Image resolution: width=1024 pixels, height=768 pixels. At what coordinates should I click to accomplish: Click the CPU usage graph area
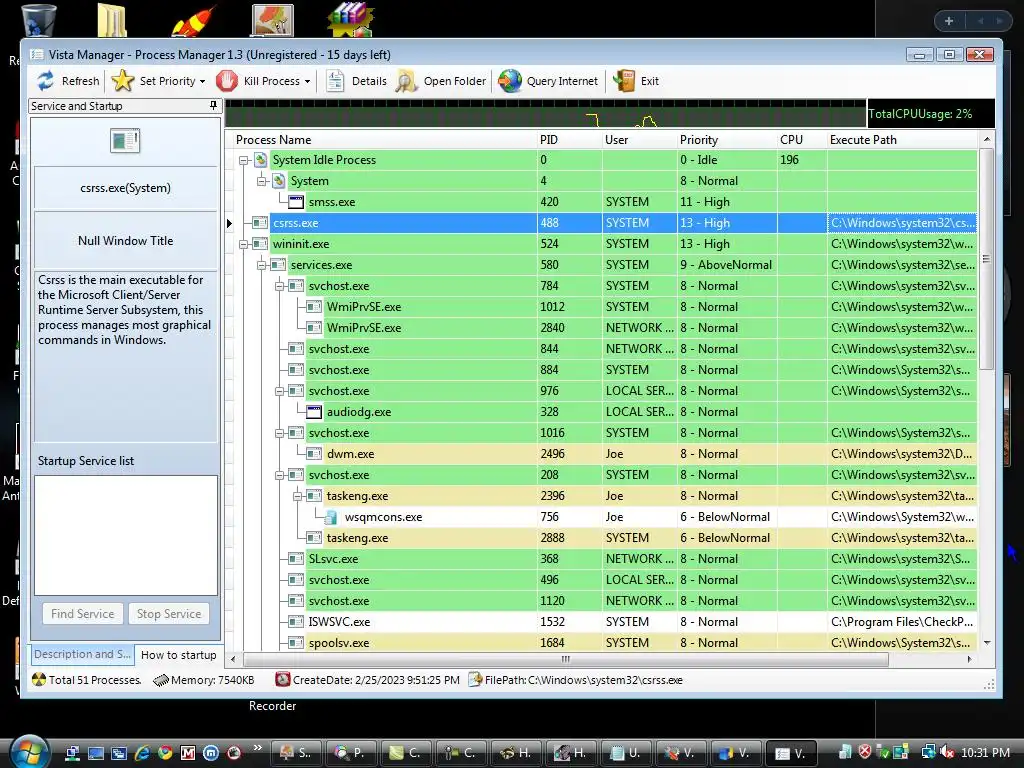(x=545, y=114)
